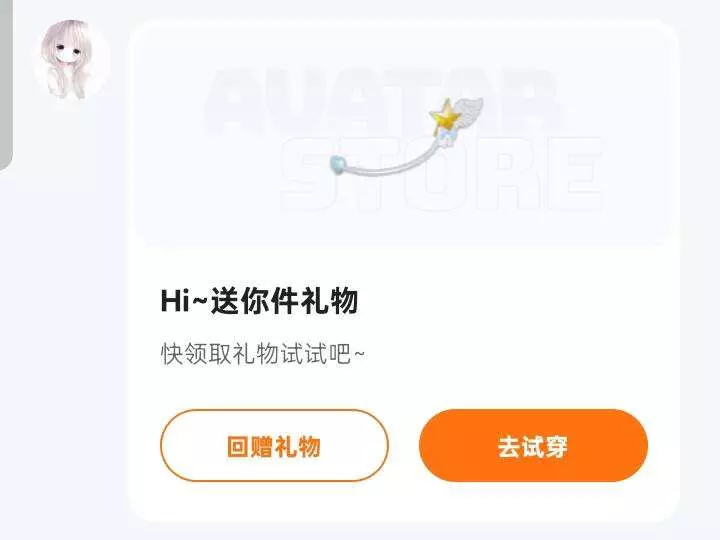
Task: Click the faded AVATAR watermark text
Action: 382,103
